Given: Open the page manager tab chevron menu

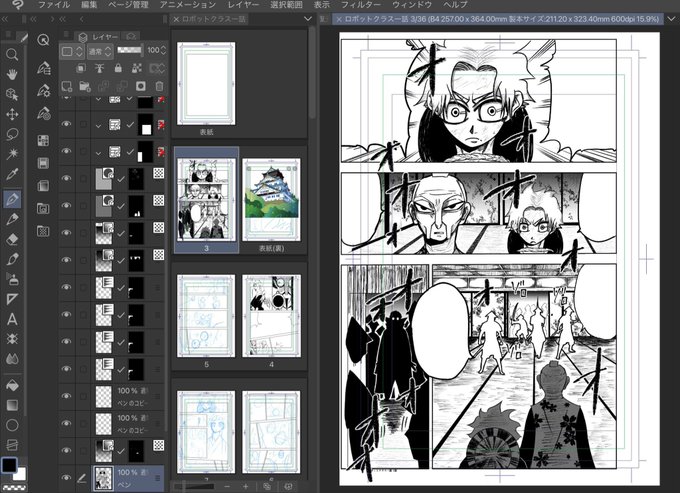Looking at the screenshot, I should (308, 19).
